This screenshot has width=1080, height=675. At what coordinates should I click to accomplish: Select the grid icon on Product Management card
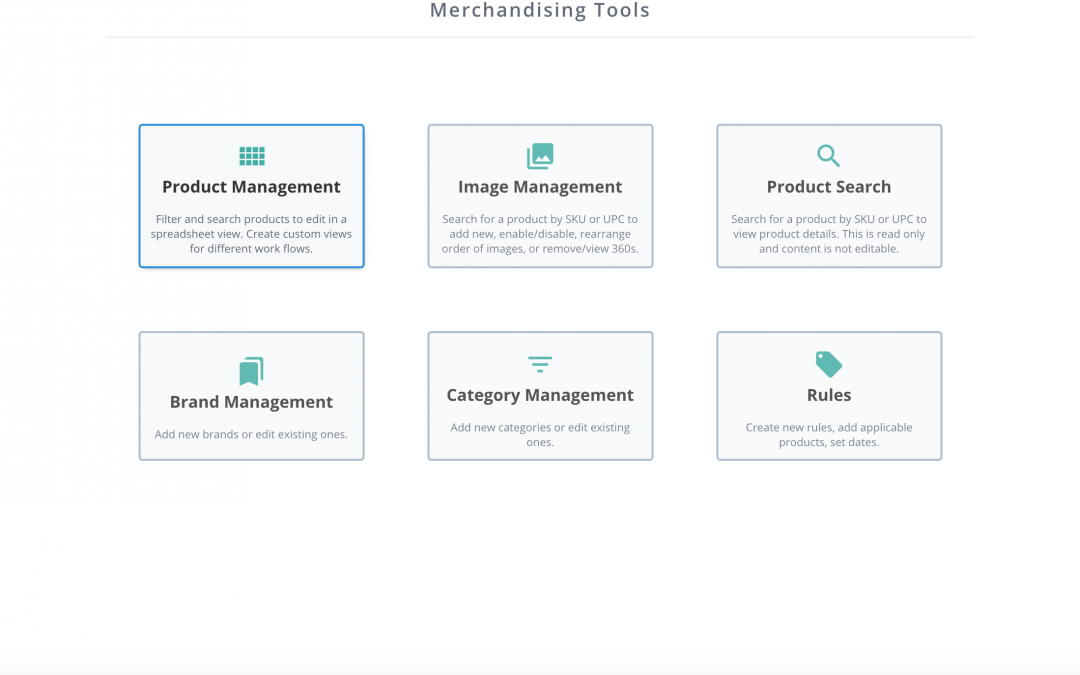pos(251,156)
